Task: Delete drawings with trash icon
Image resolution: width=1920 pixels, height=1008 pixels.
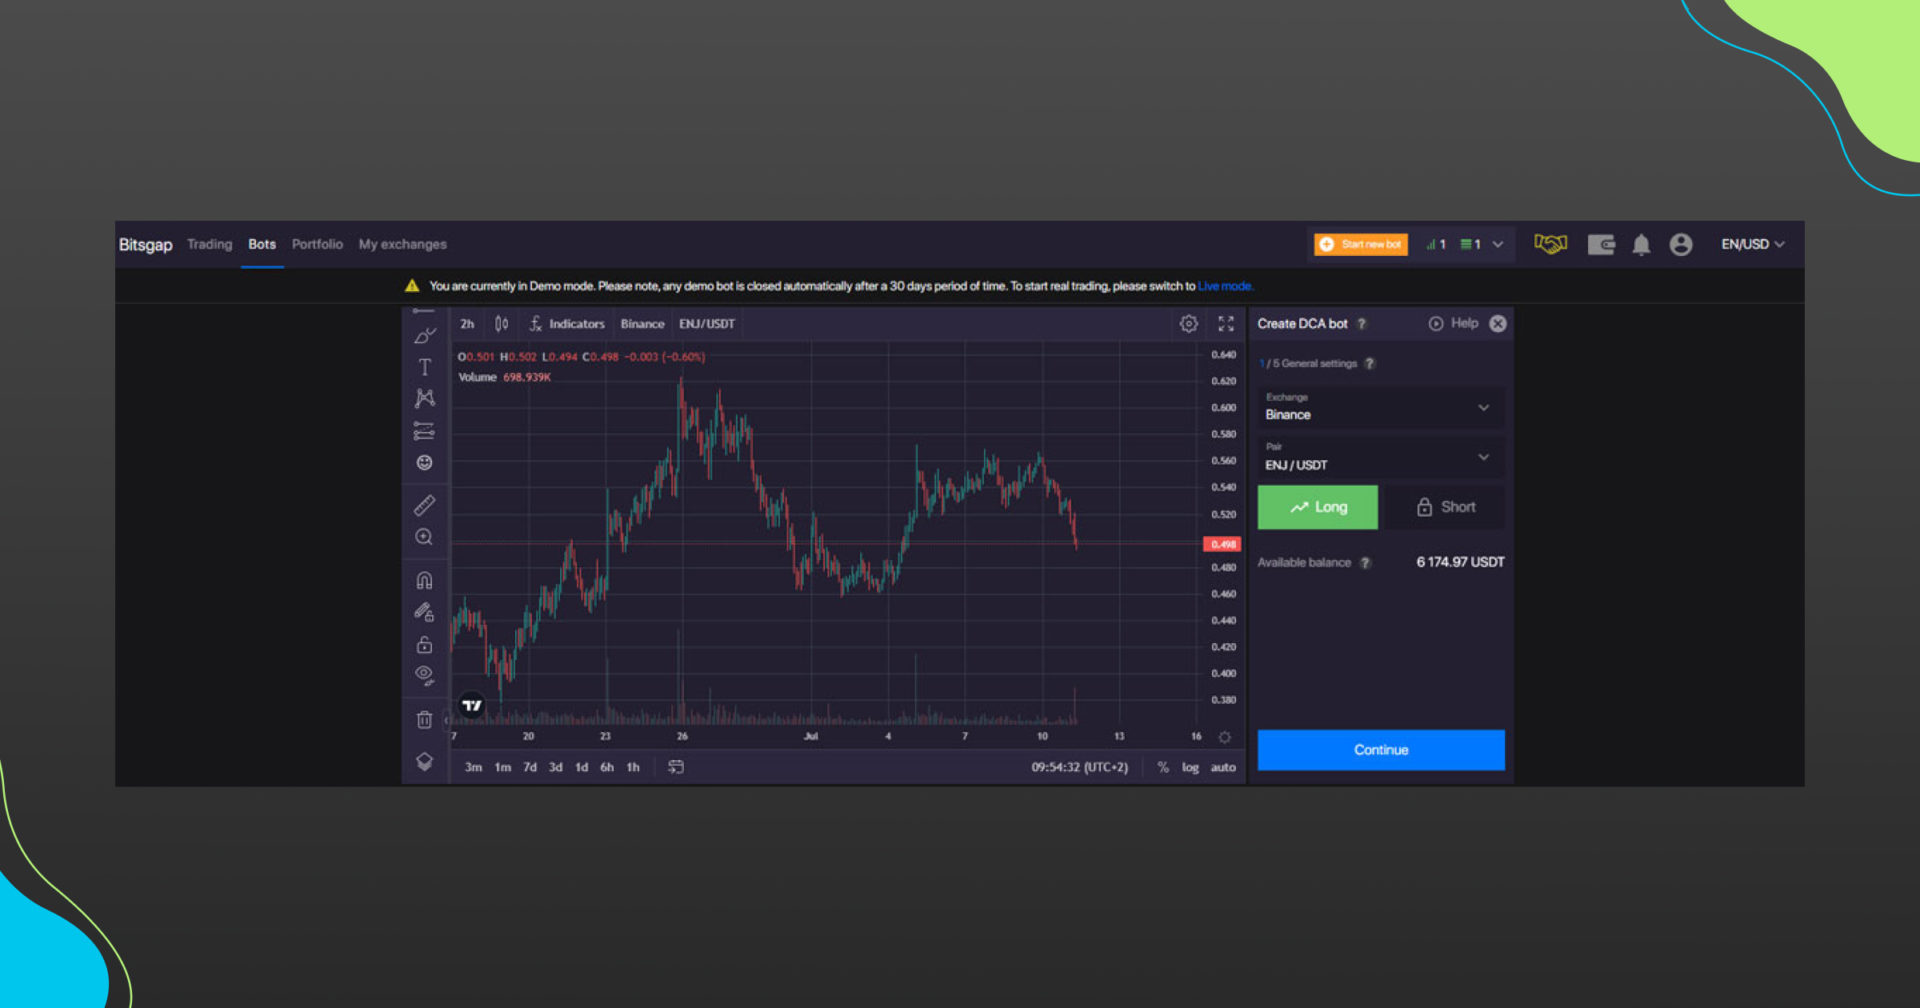Action: click(x=424, y=719)
